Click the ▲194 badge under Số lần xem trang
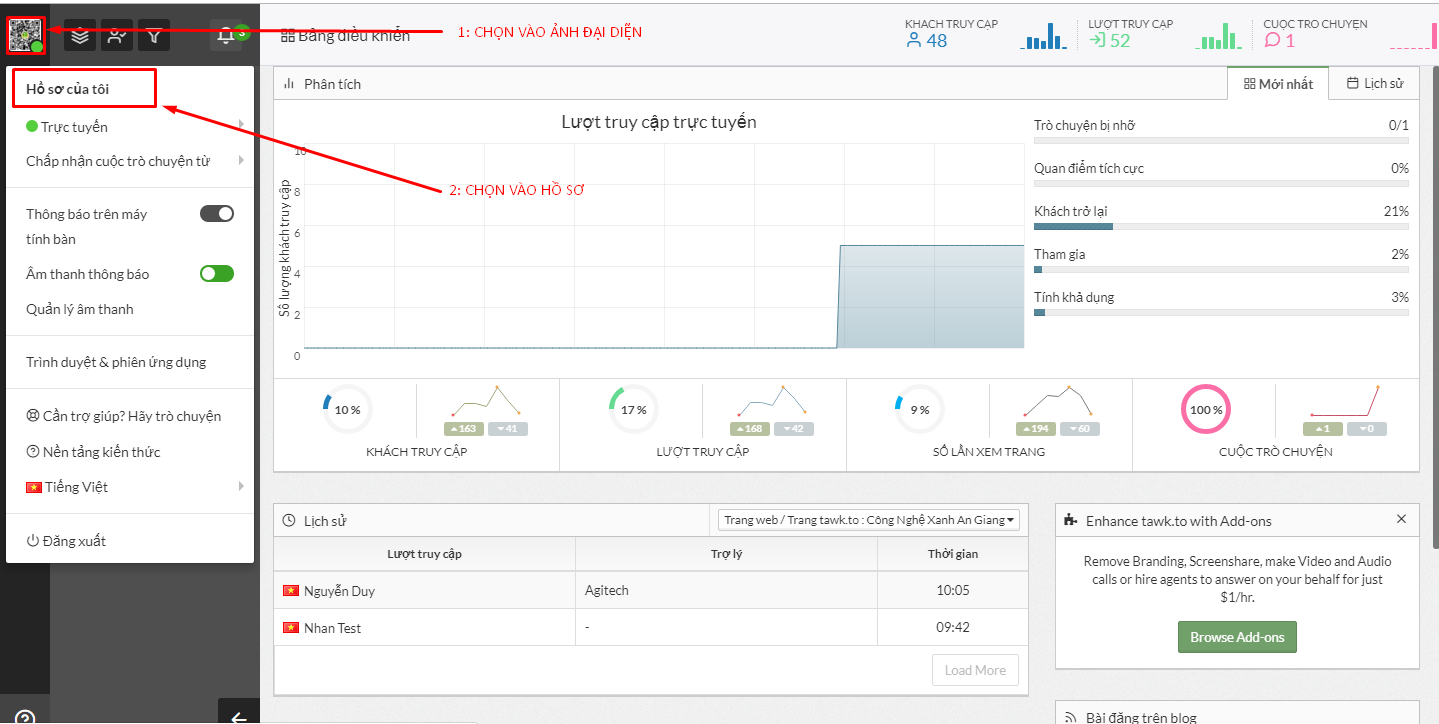Image resolution: width=1439 pixels, height=724 pixels. click(x=1035, y=429)
